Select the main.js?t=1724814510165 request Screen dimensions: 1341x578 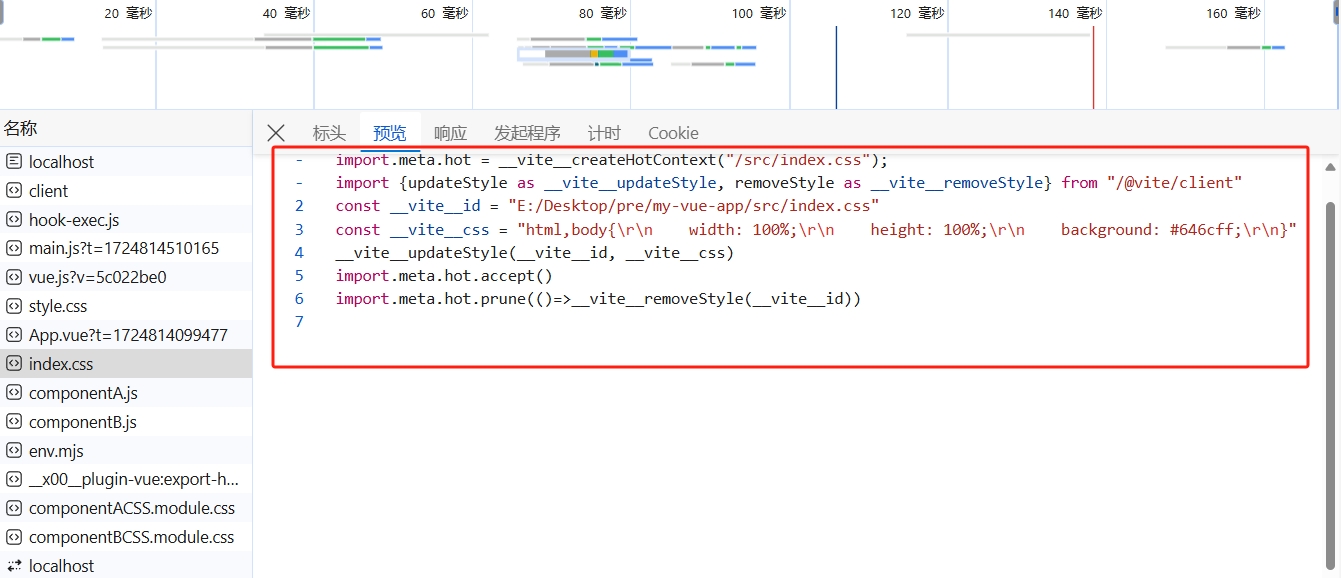124,248
